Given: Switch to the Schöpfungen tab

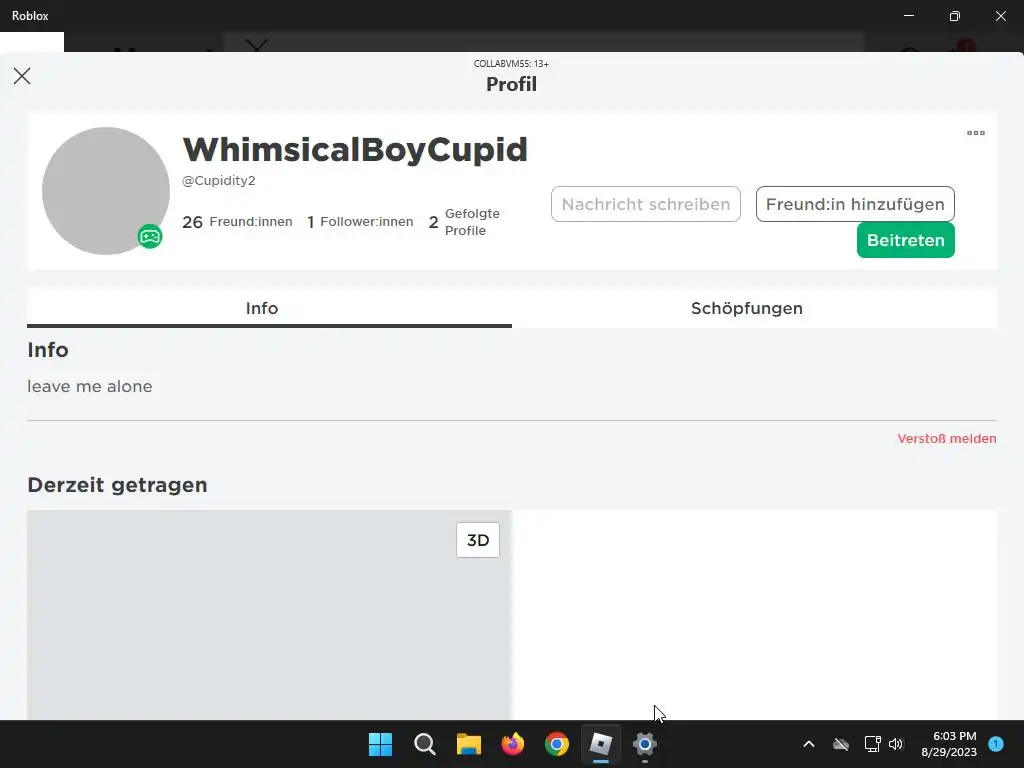Looking at the screenshot, I should [747, 308].
